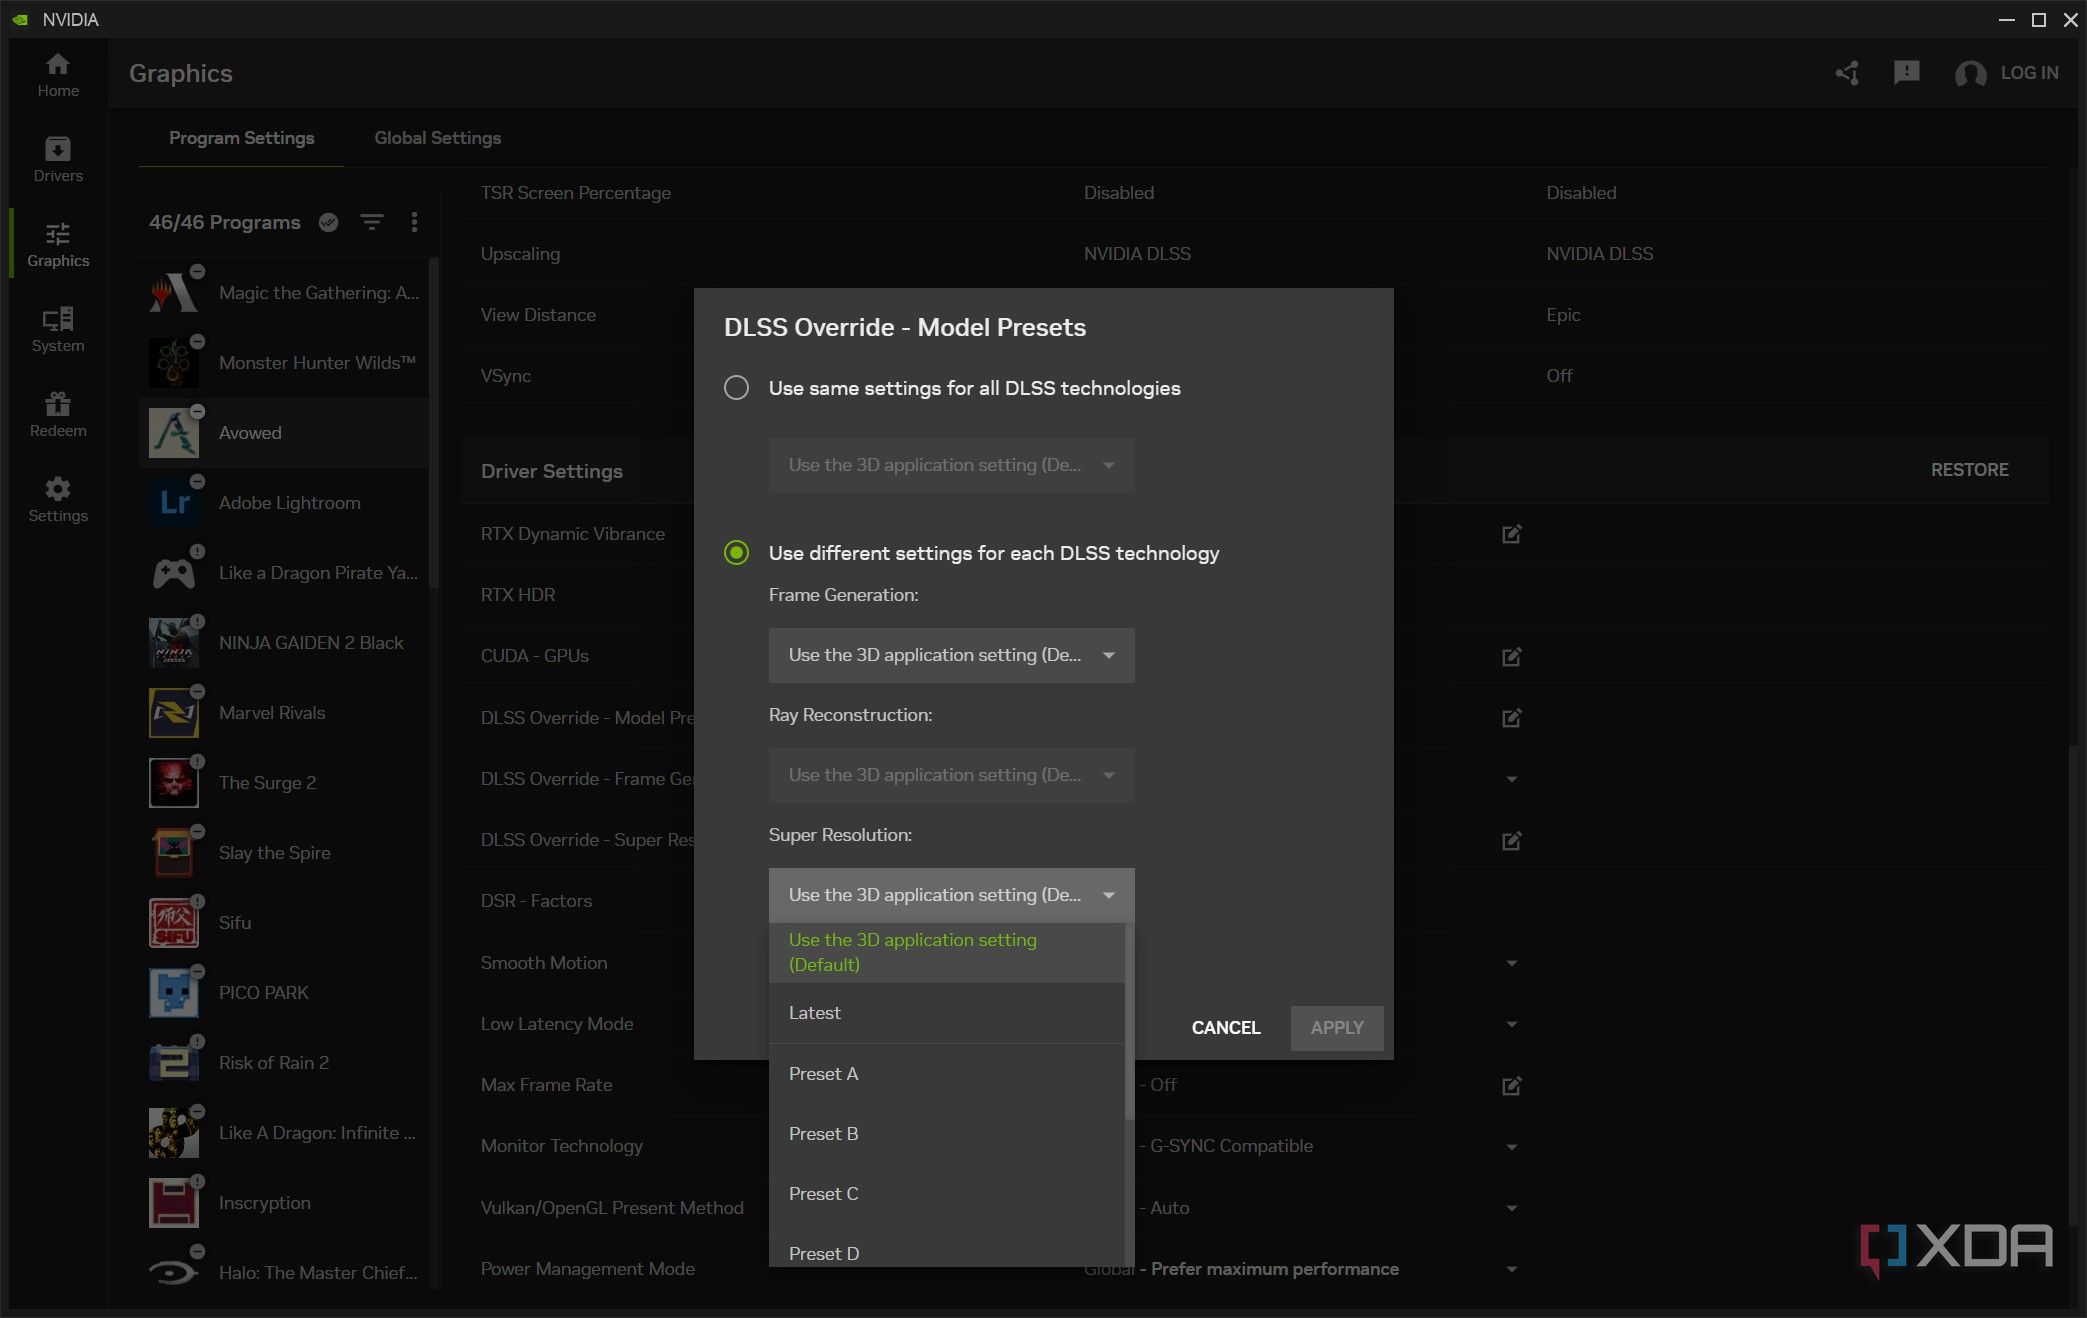Click LOG IN at top right

(2029, 73)
